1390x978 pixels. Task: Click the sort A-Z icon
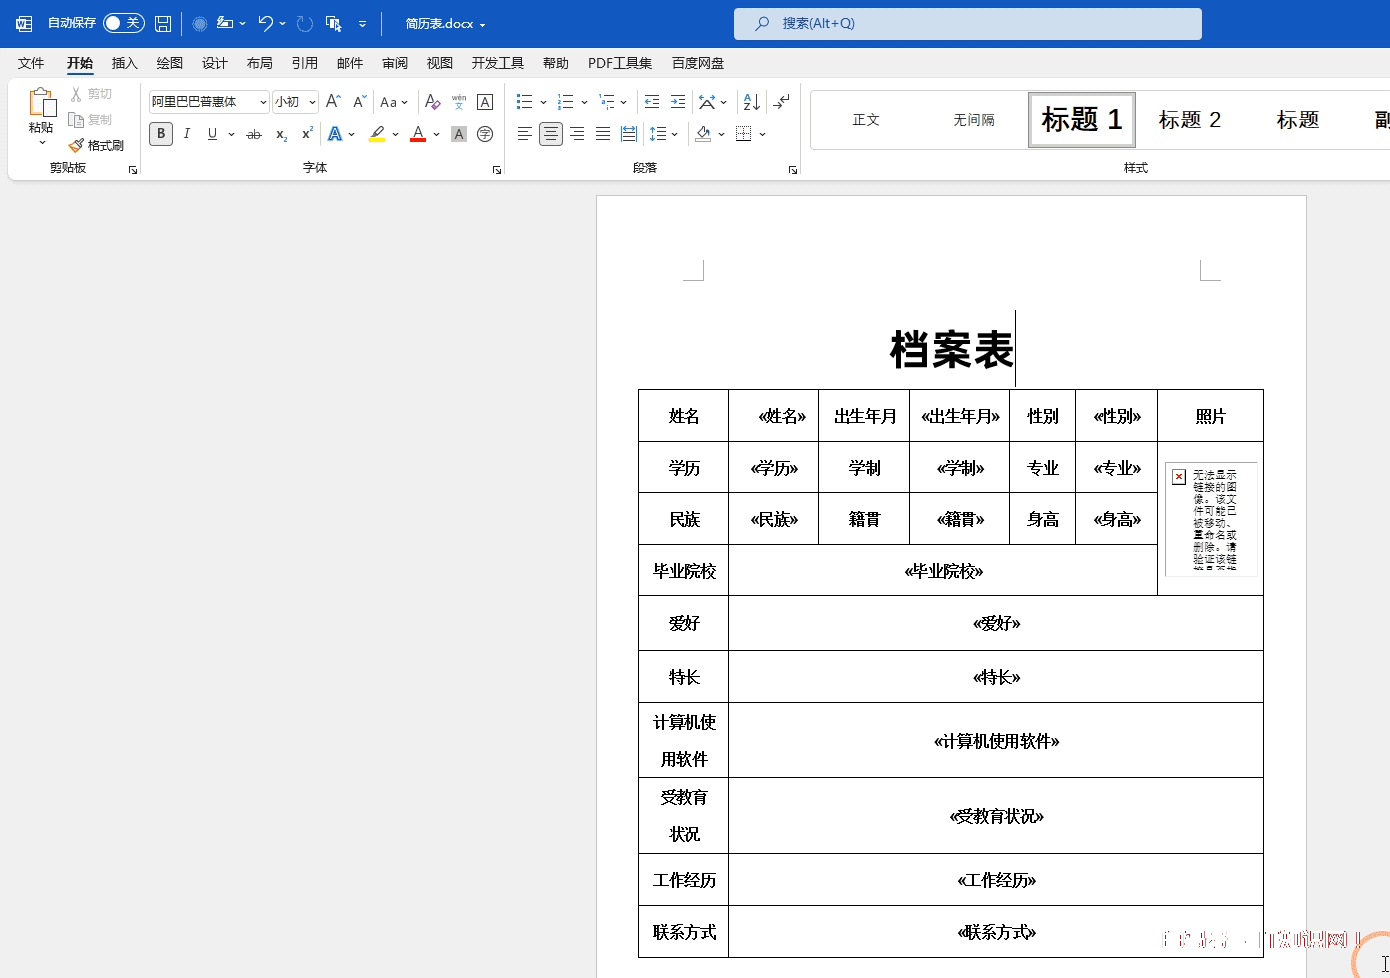pos(751,102)
